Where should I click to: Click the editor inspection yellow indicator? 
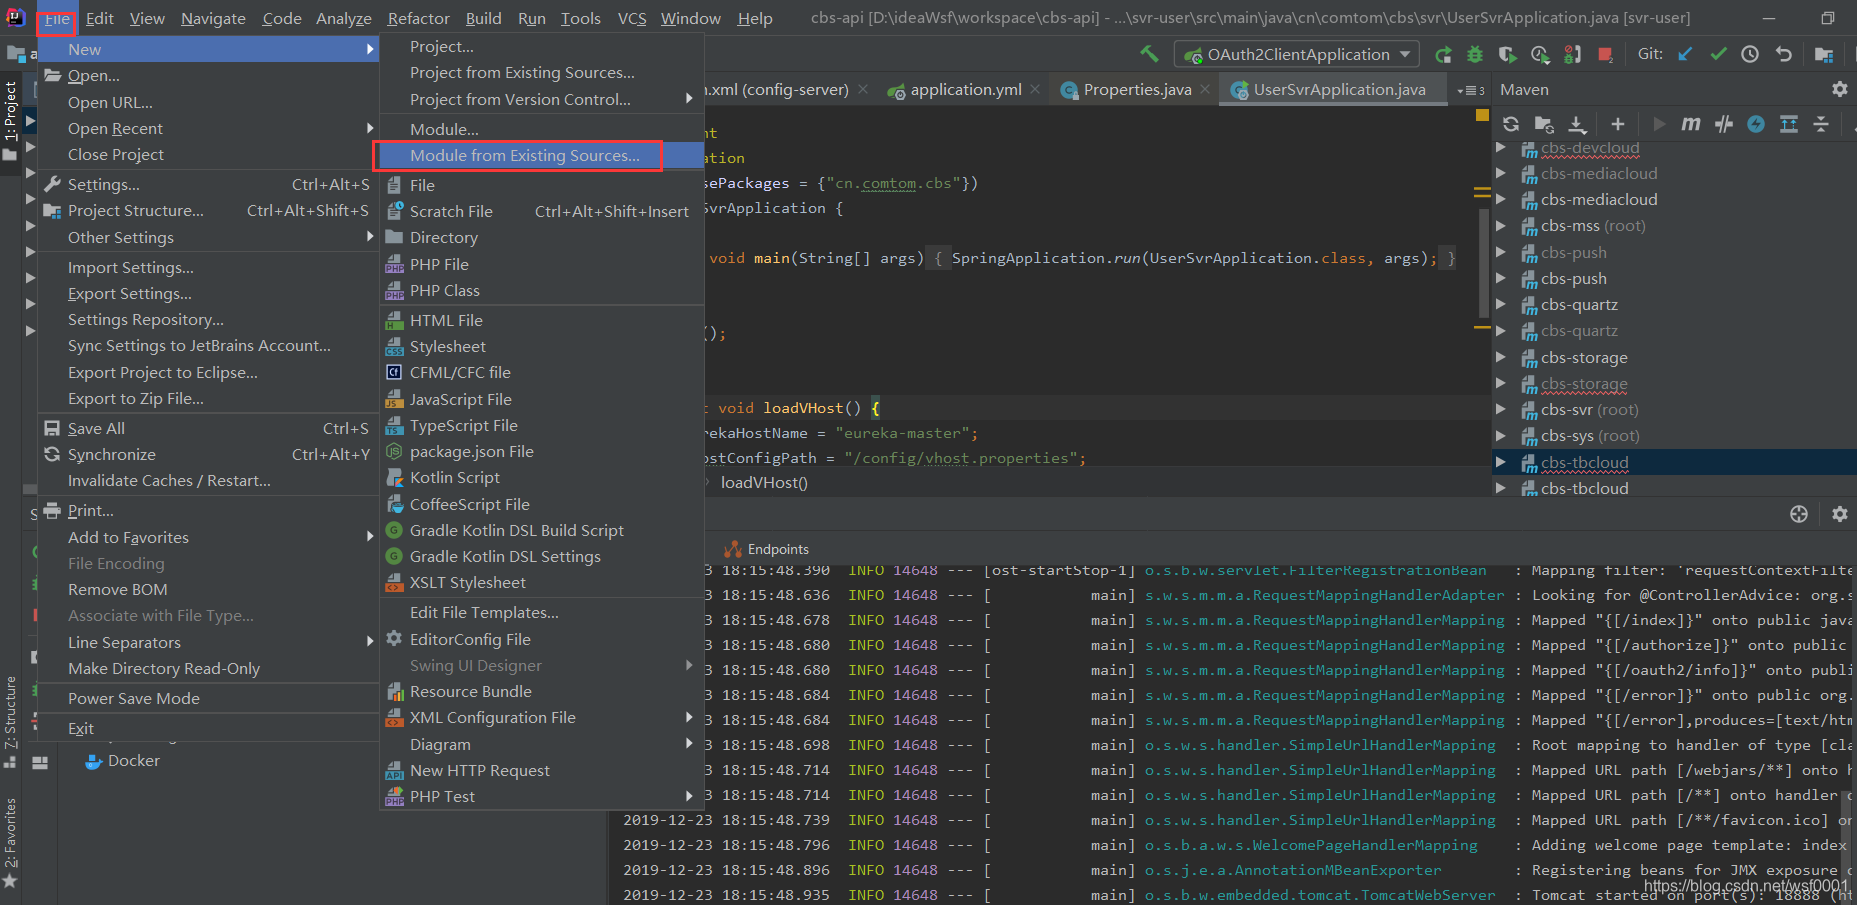click(1482, 115)
